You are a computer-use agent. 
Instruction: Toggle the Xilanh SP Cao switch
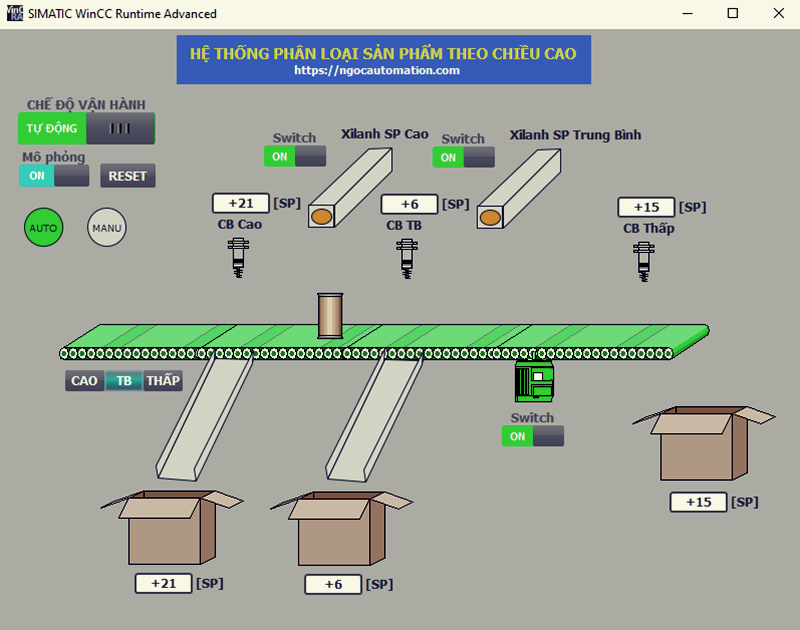[x=295, y=156]
